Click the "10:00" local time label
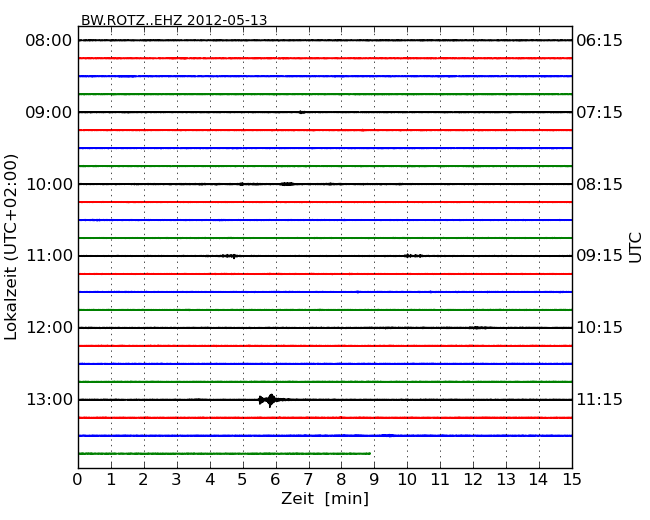The width and height of the screenshot is (650, 520). [x=49, y=184]
